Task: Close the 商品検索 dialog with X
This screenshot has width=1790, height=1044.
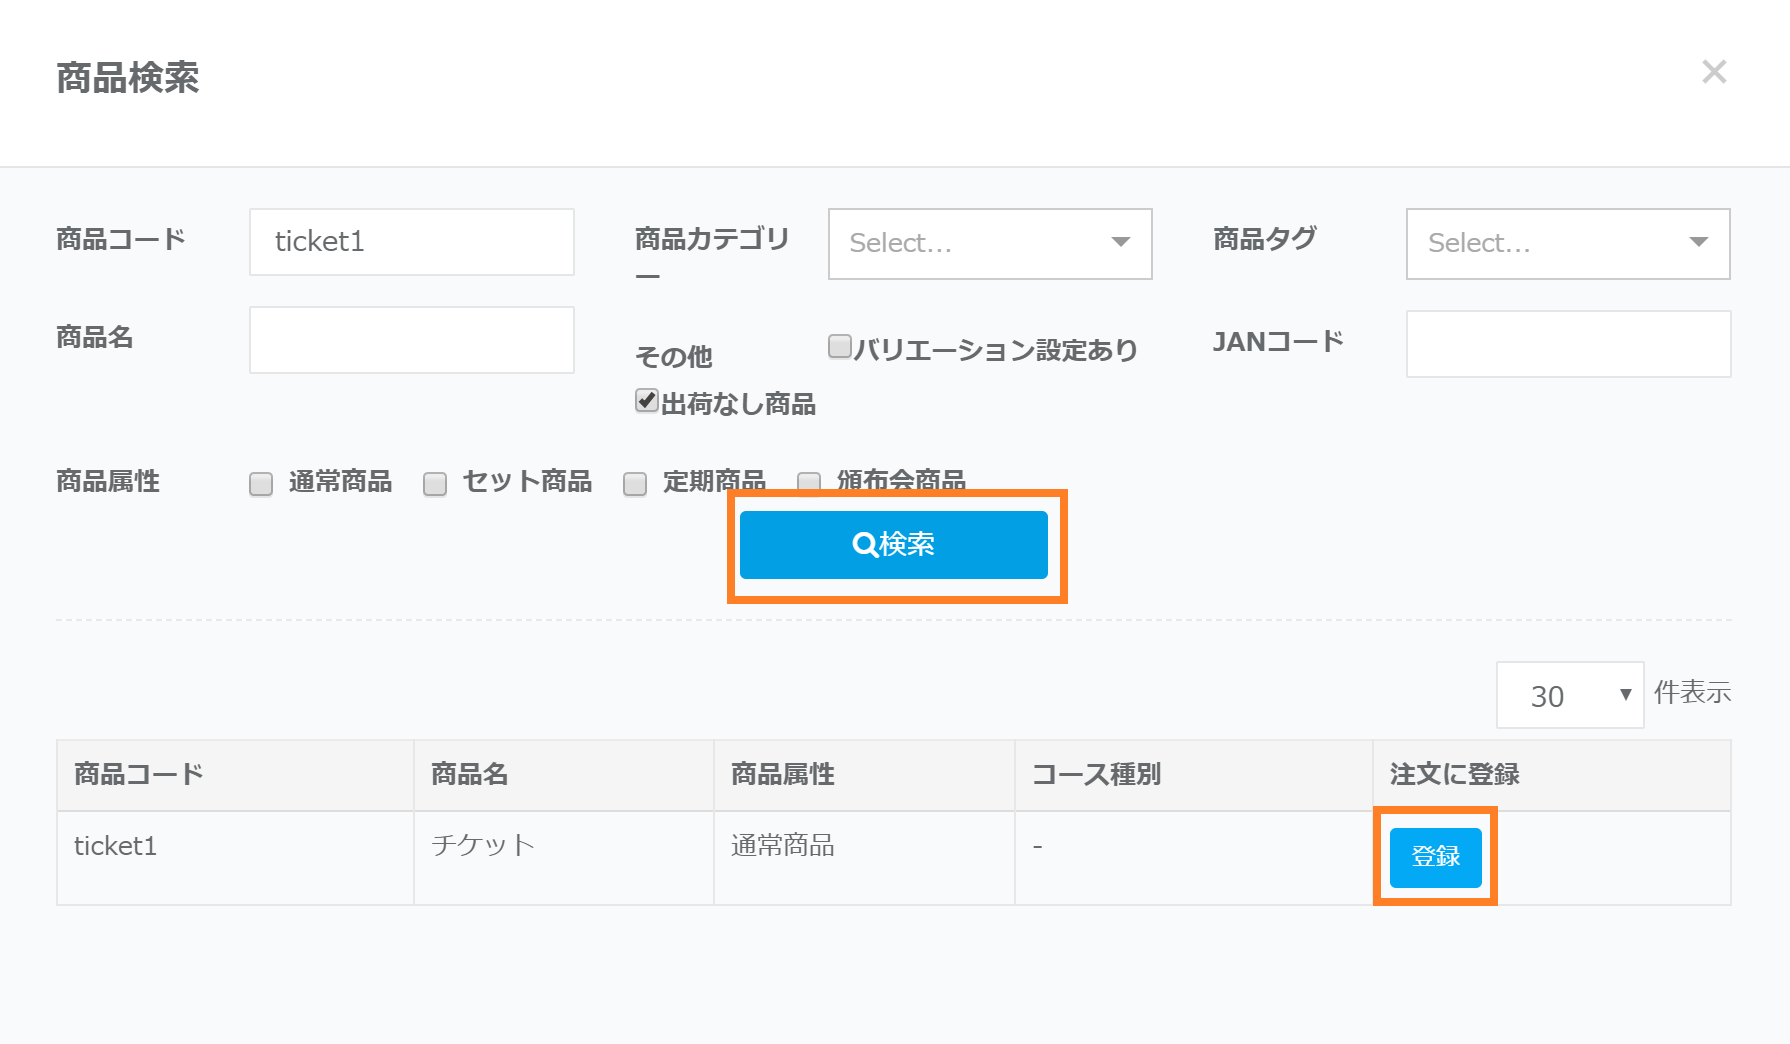Action: tap(1714, 72)
